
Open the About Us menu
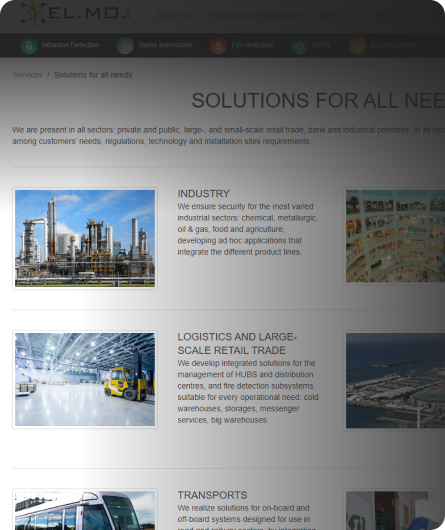[x=173, y=16]
